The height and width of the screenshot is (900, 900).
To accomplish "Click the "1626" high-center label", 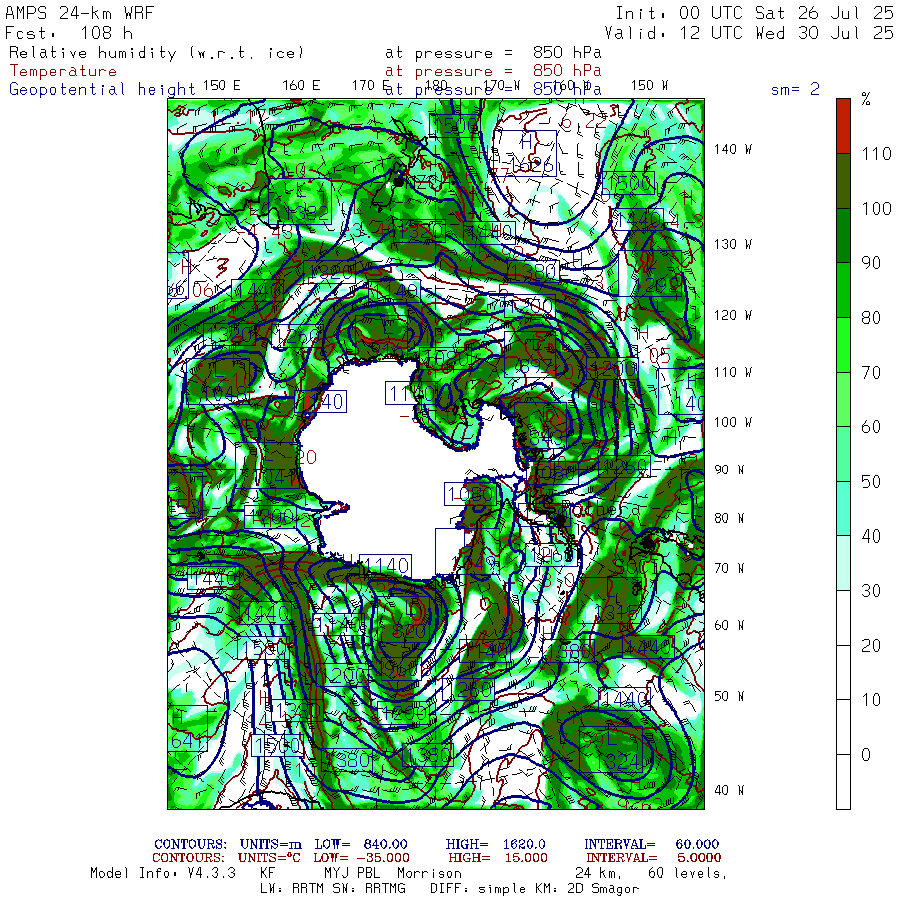I will pyautogui.click(x=532, y=166).
